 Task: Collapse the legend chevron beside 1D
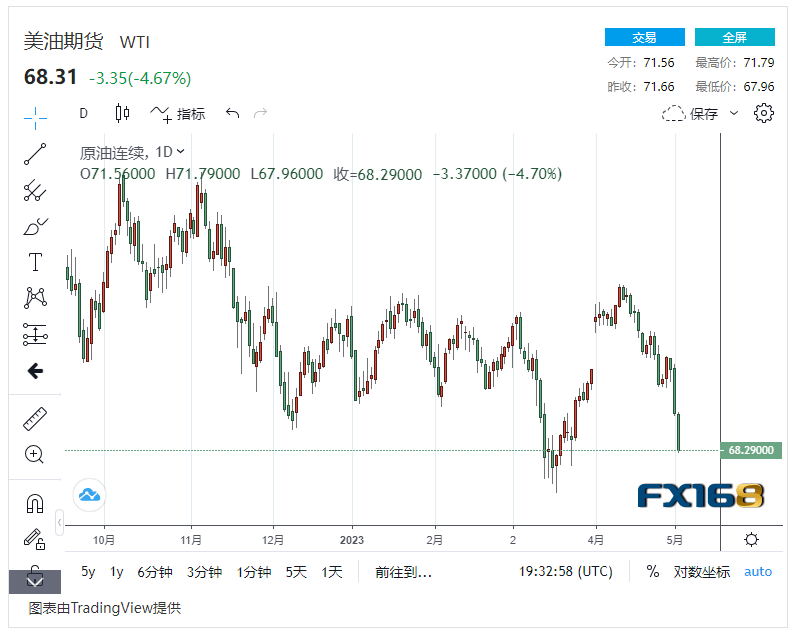[181, 152]
